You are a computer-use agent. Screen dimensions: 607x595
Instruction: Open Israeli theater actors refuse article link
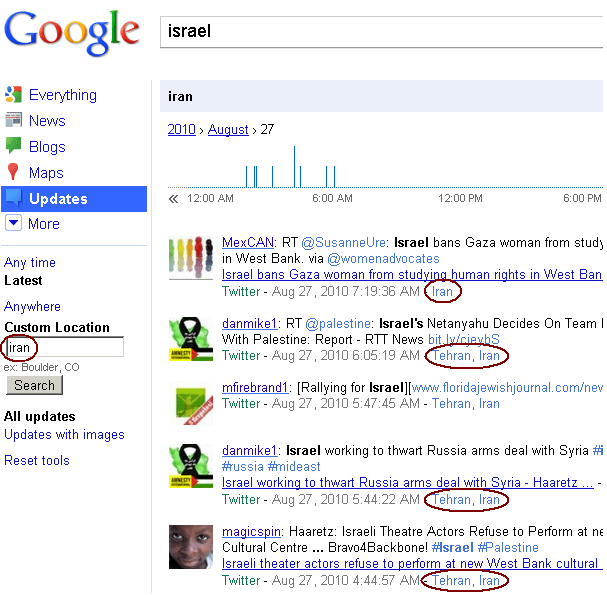412,563
